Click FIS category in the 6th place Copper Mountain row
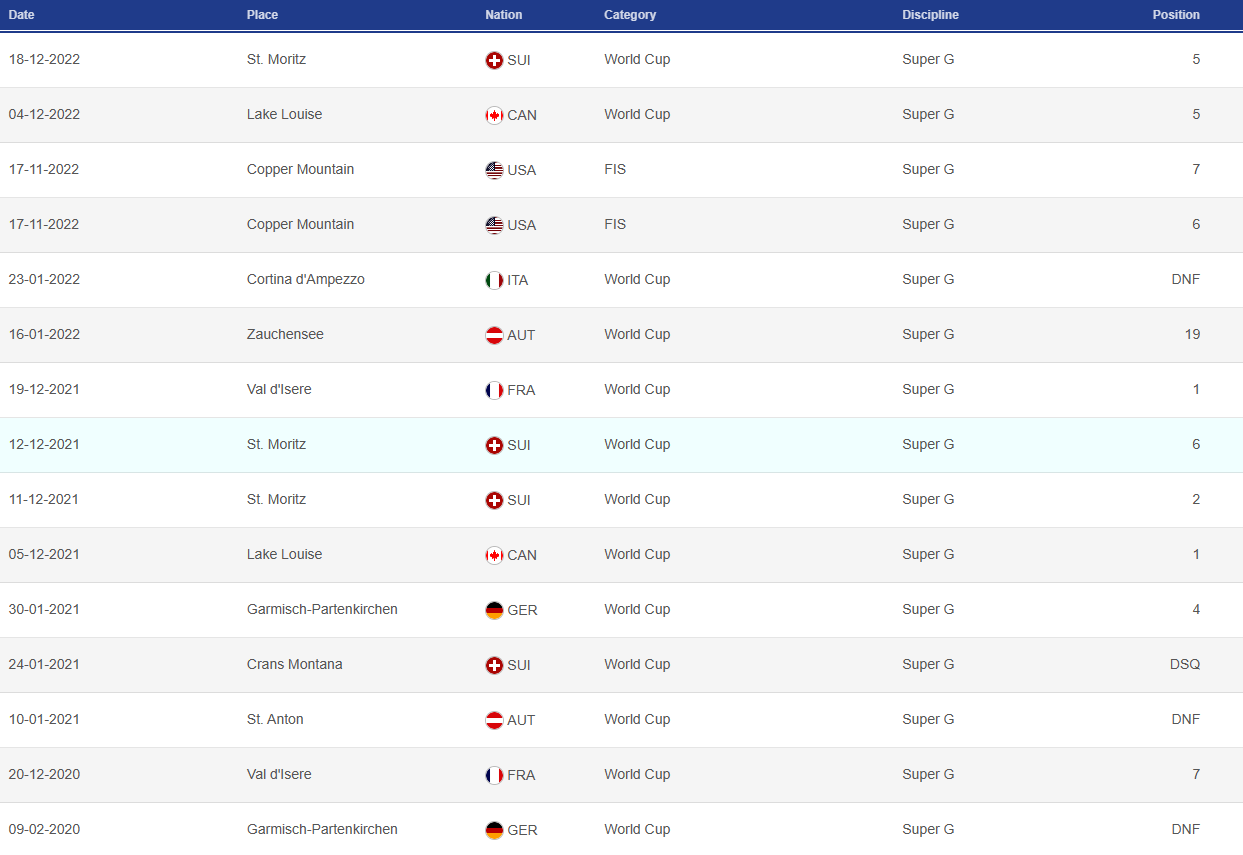The width and height of the screenshot is (1243, 855). (615, 224)
